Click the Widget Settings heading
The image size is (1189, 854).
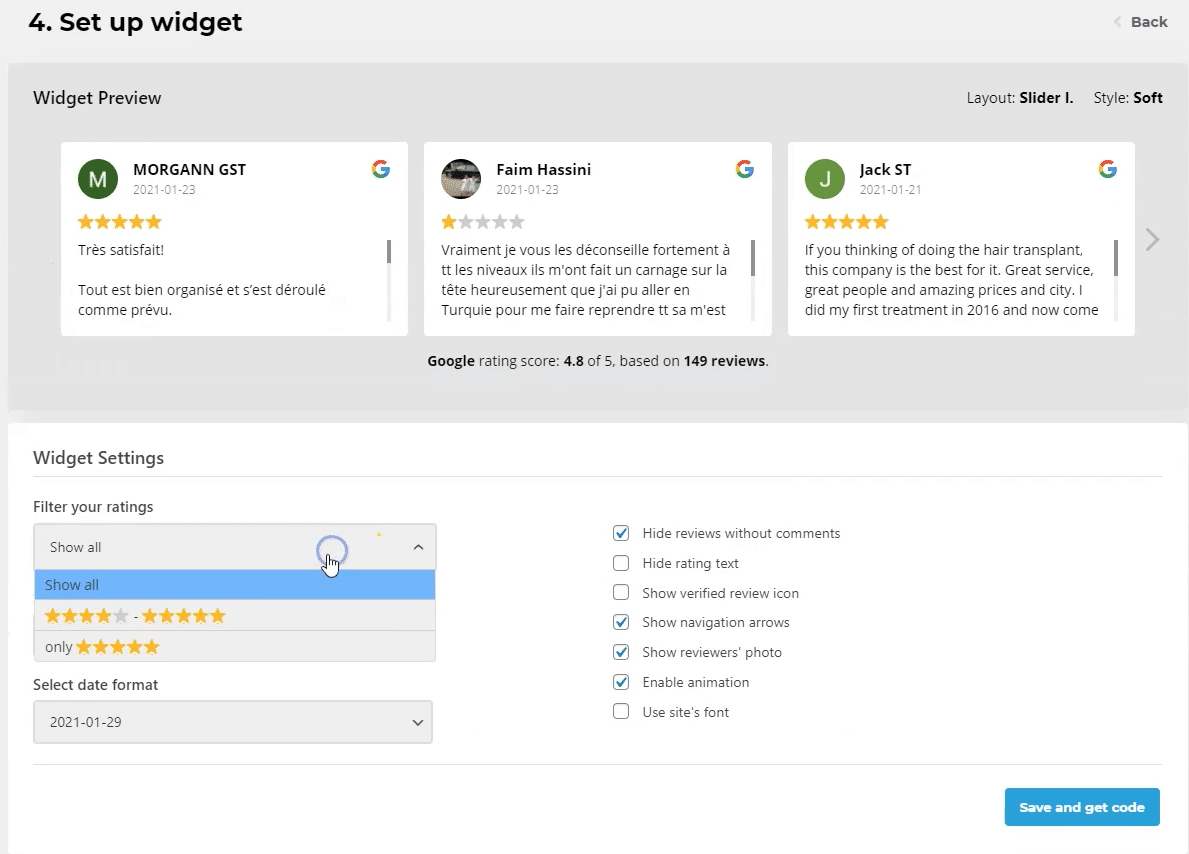(99, 458)
